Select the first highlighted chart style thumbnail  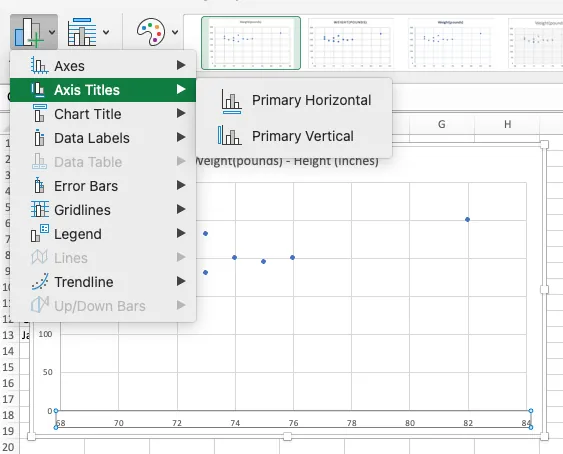251,43
